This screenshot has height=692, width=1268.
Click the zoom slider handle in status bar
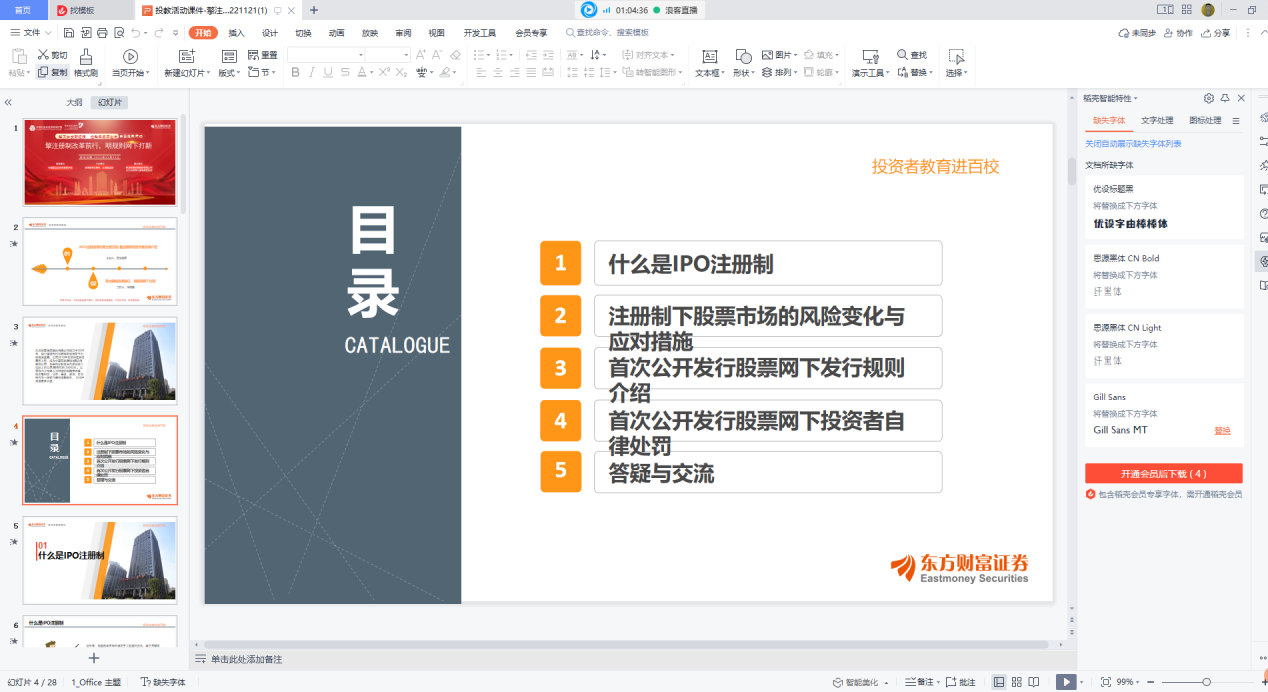click(1207, 682)
